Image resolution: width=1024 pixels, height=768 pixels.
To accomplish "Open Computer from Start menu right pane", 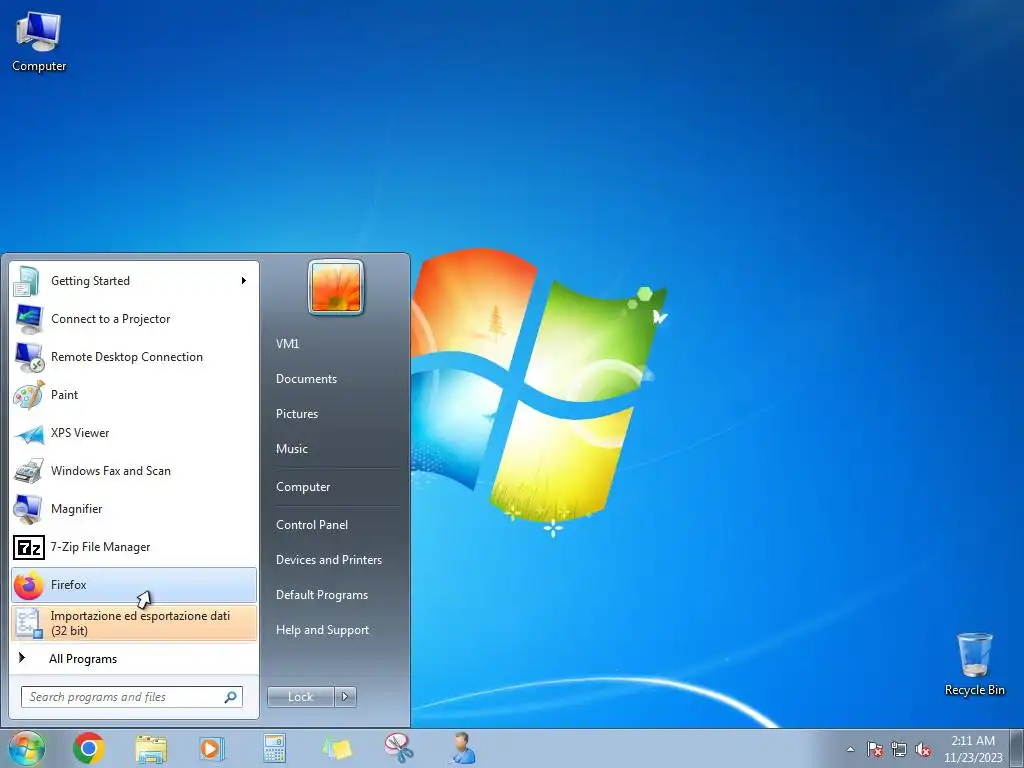I will click(303, 487).
